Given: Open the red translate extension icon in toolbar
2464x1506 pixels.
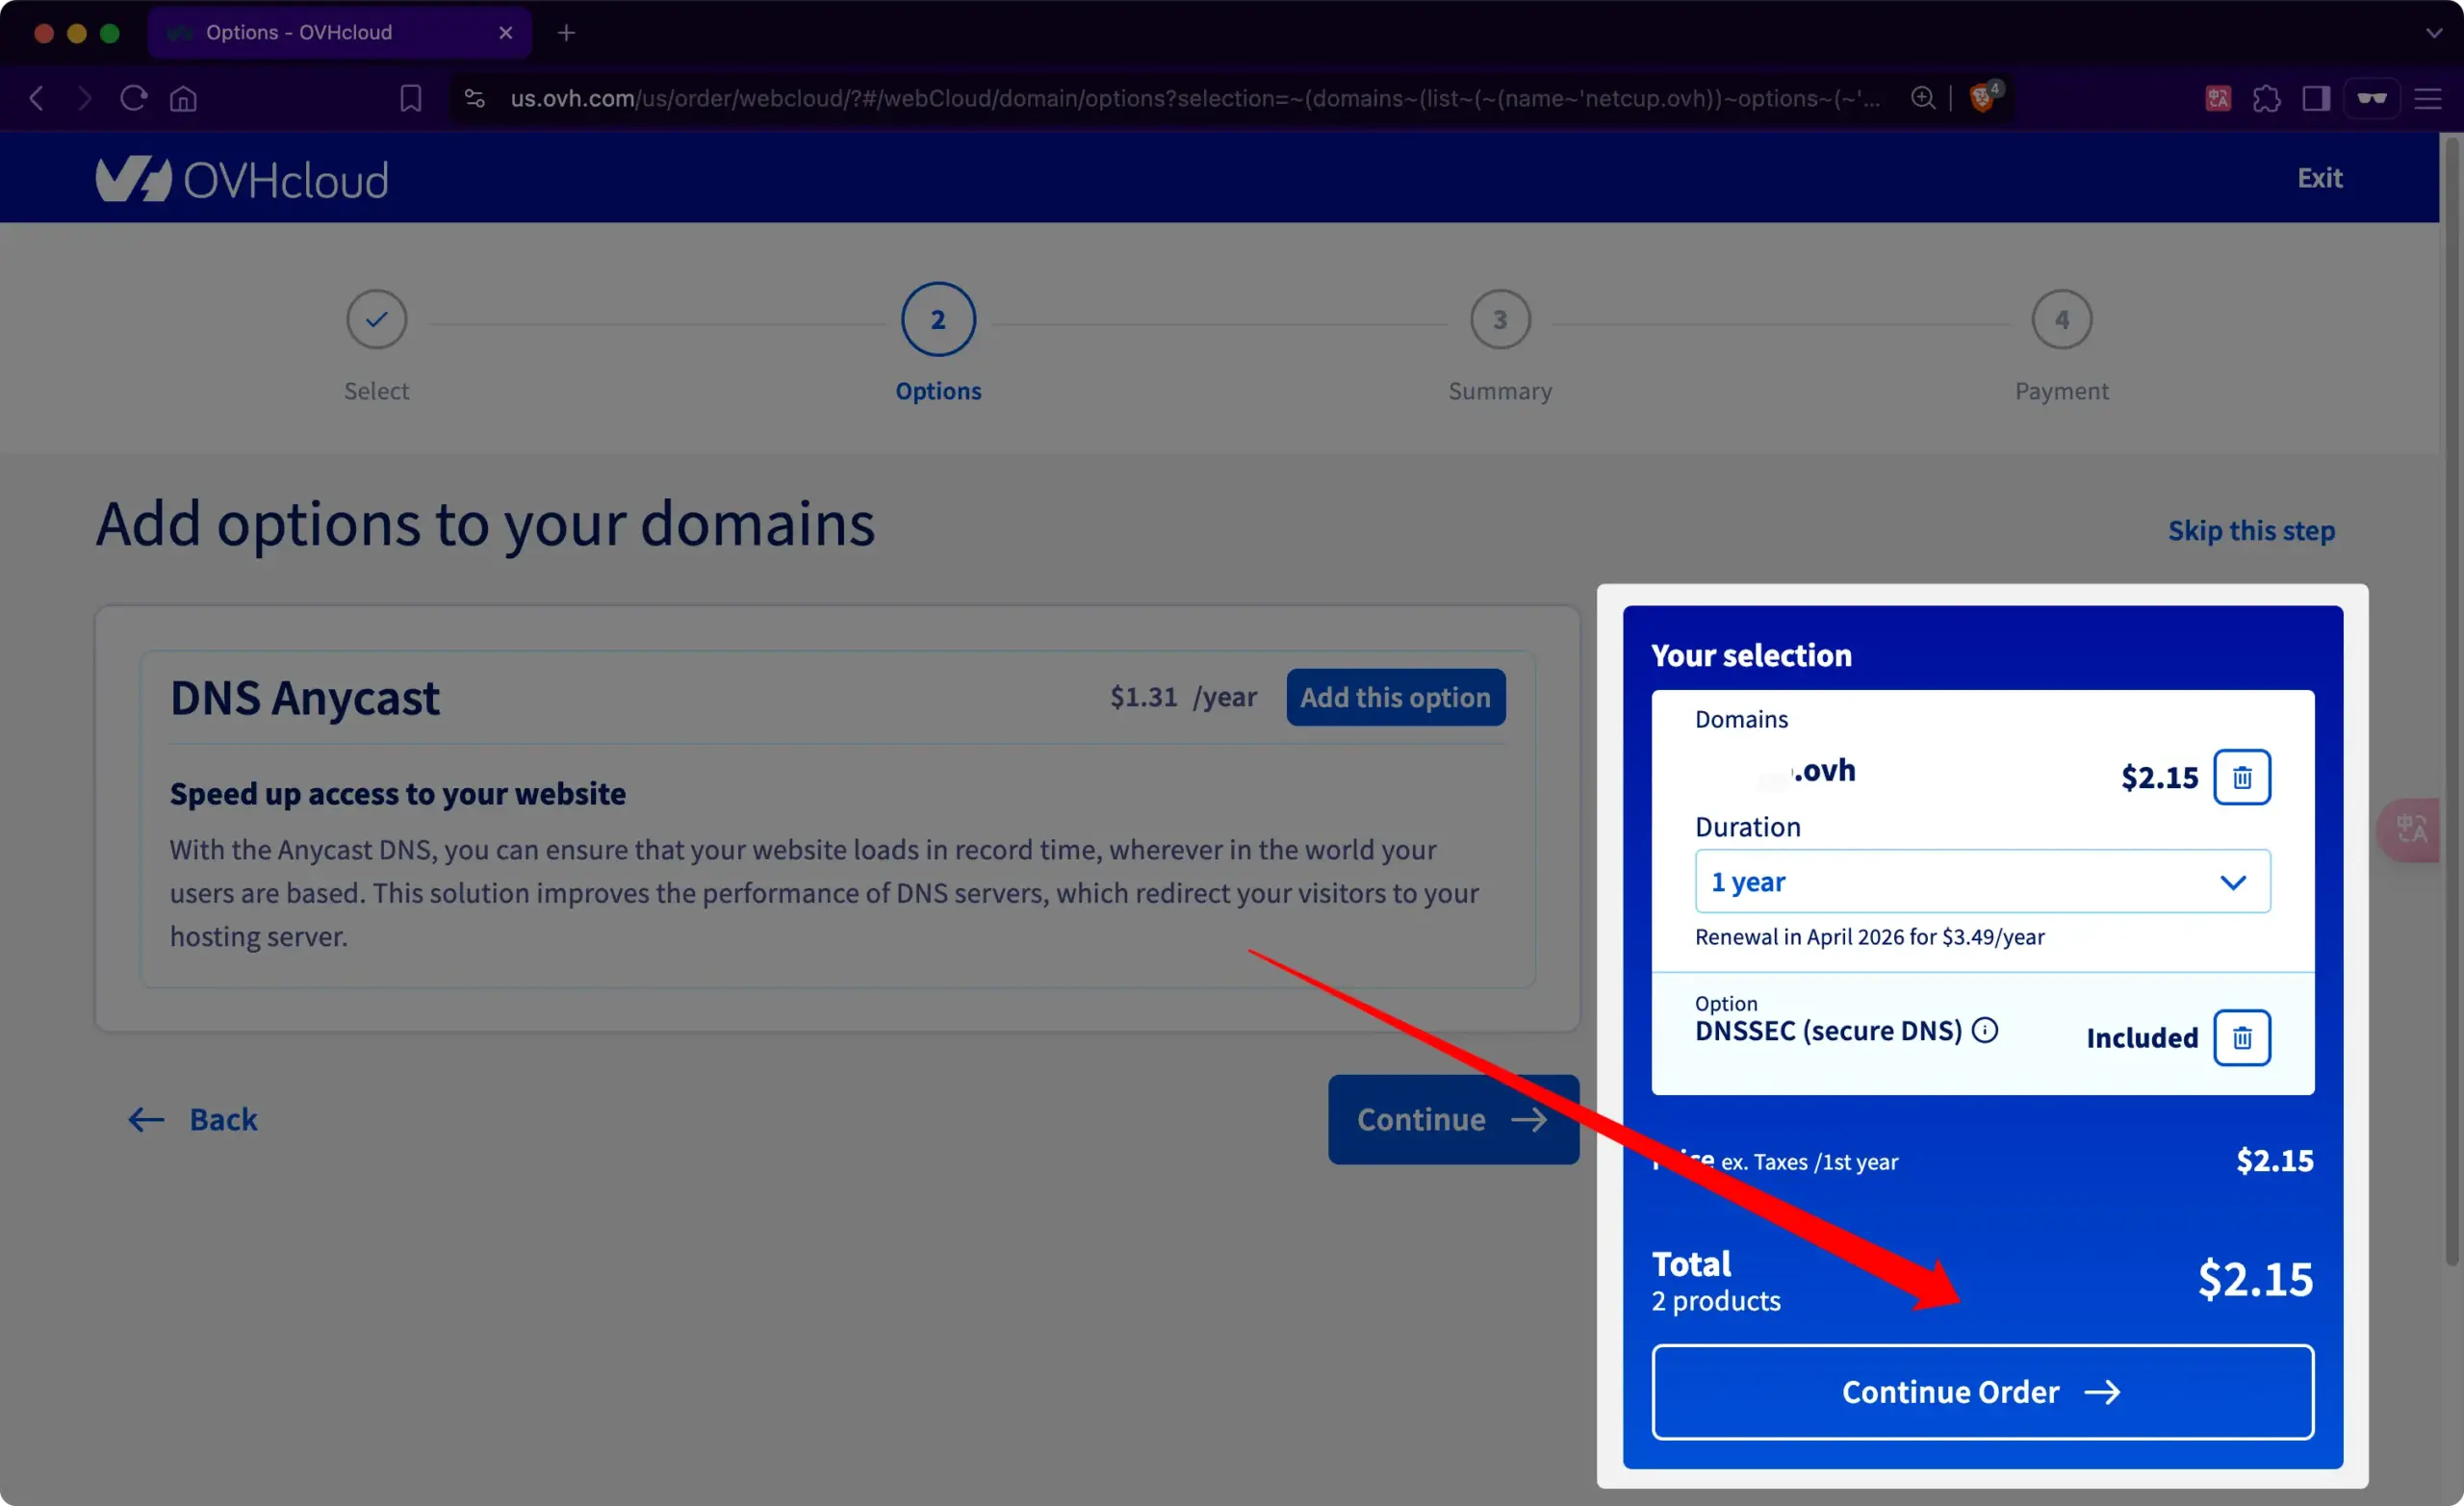Looking at the screenshot, I should pyautogui.click(x=2218, y=98).
